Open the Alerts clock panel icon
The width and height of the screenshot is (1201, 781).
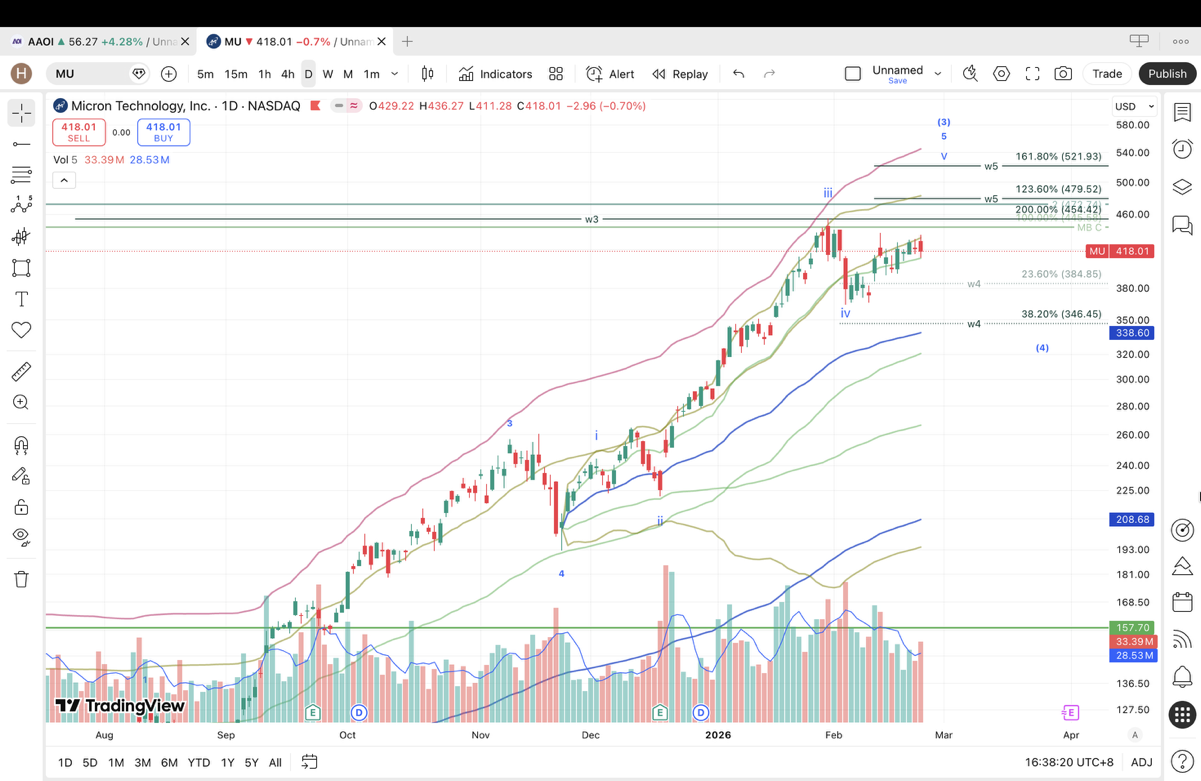(x=1182, y=150)
